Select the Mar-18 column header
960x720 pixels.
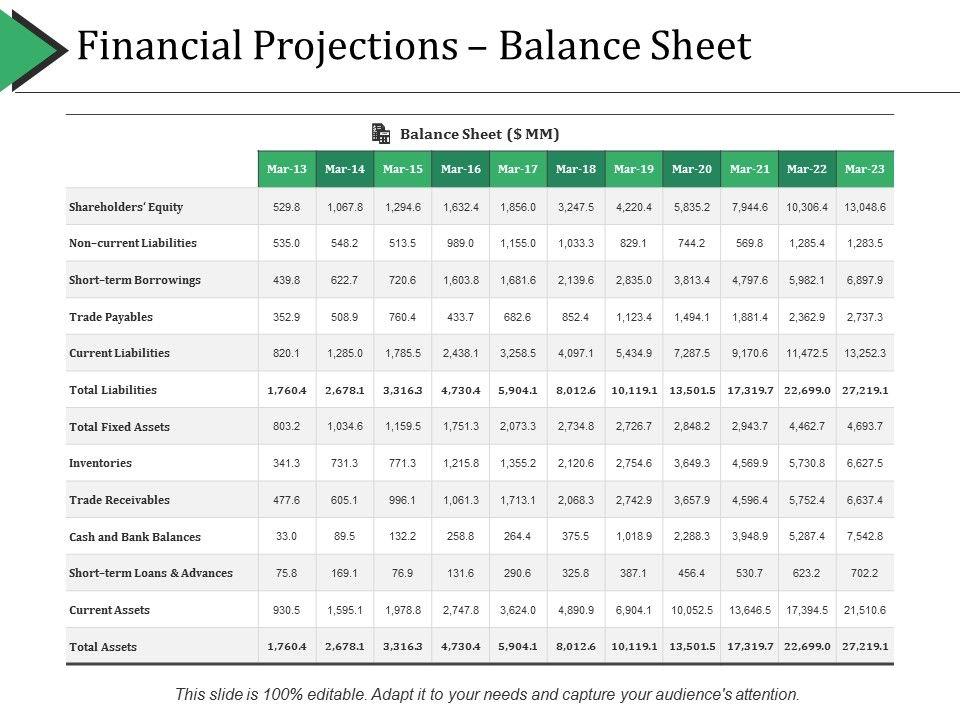click(576, 169)
